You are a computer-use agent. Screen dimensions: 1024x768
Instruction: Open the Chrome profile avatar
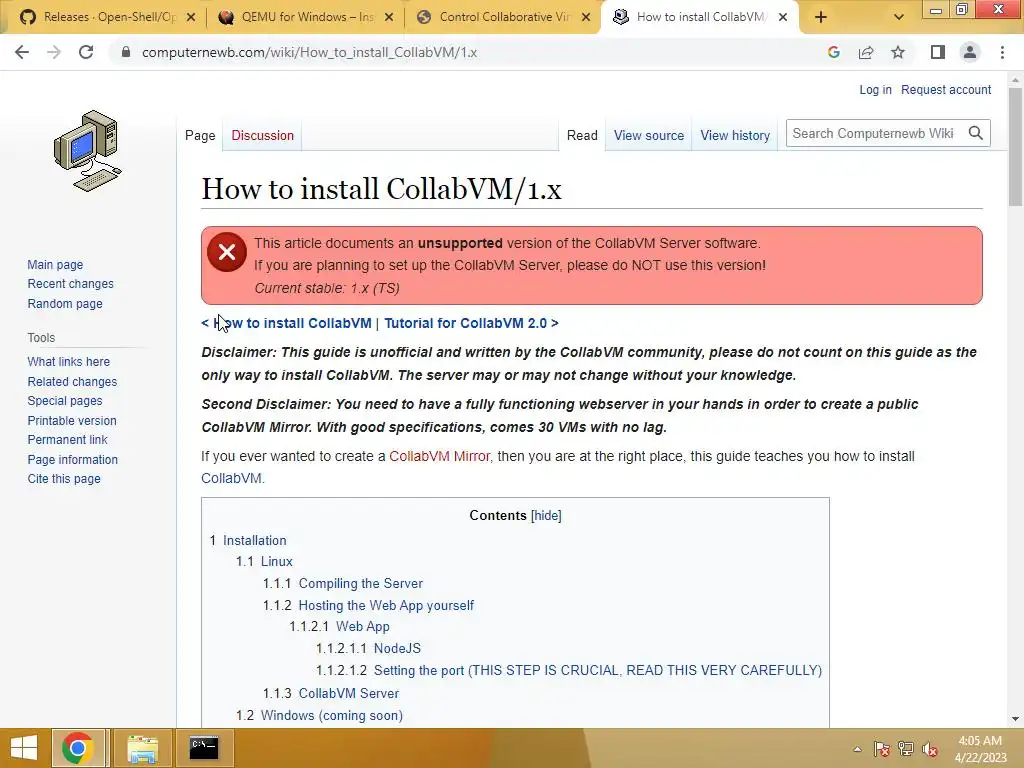970,52
